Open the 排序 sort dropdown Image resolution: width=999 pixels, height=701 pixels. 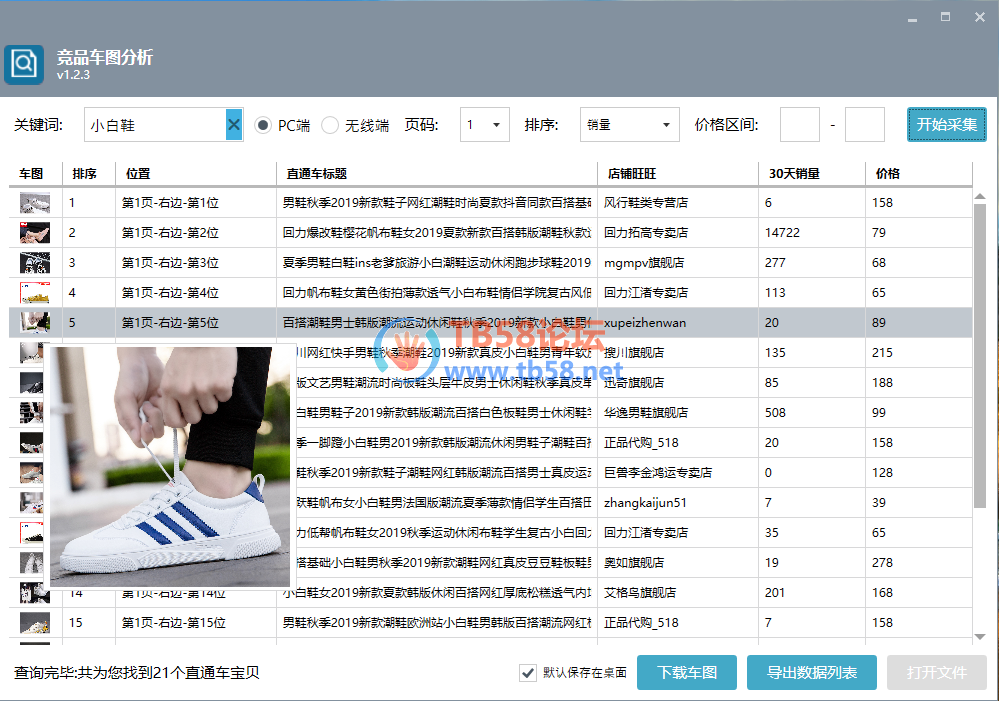[x=629, y=125]
